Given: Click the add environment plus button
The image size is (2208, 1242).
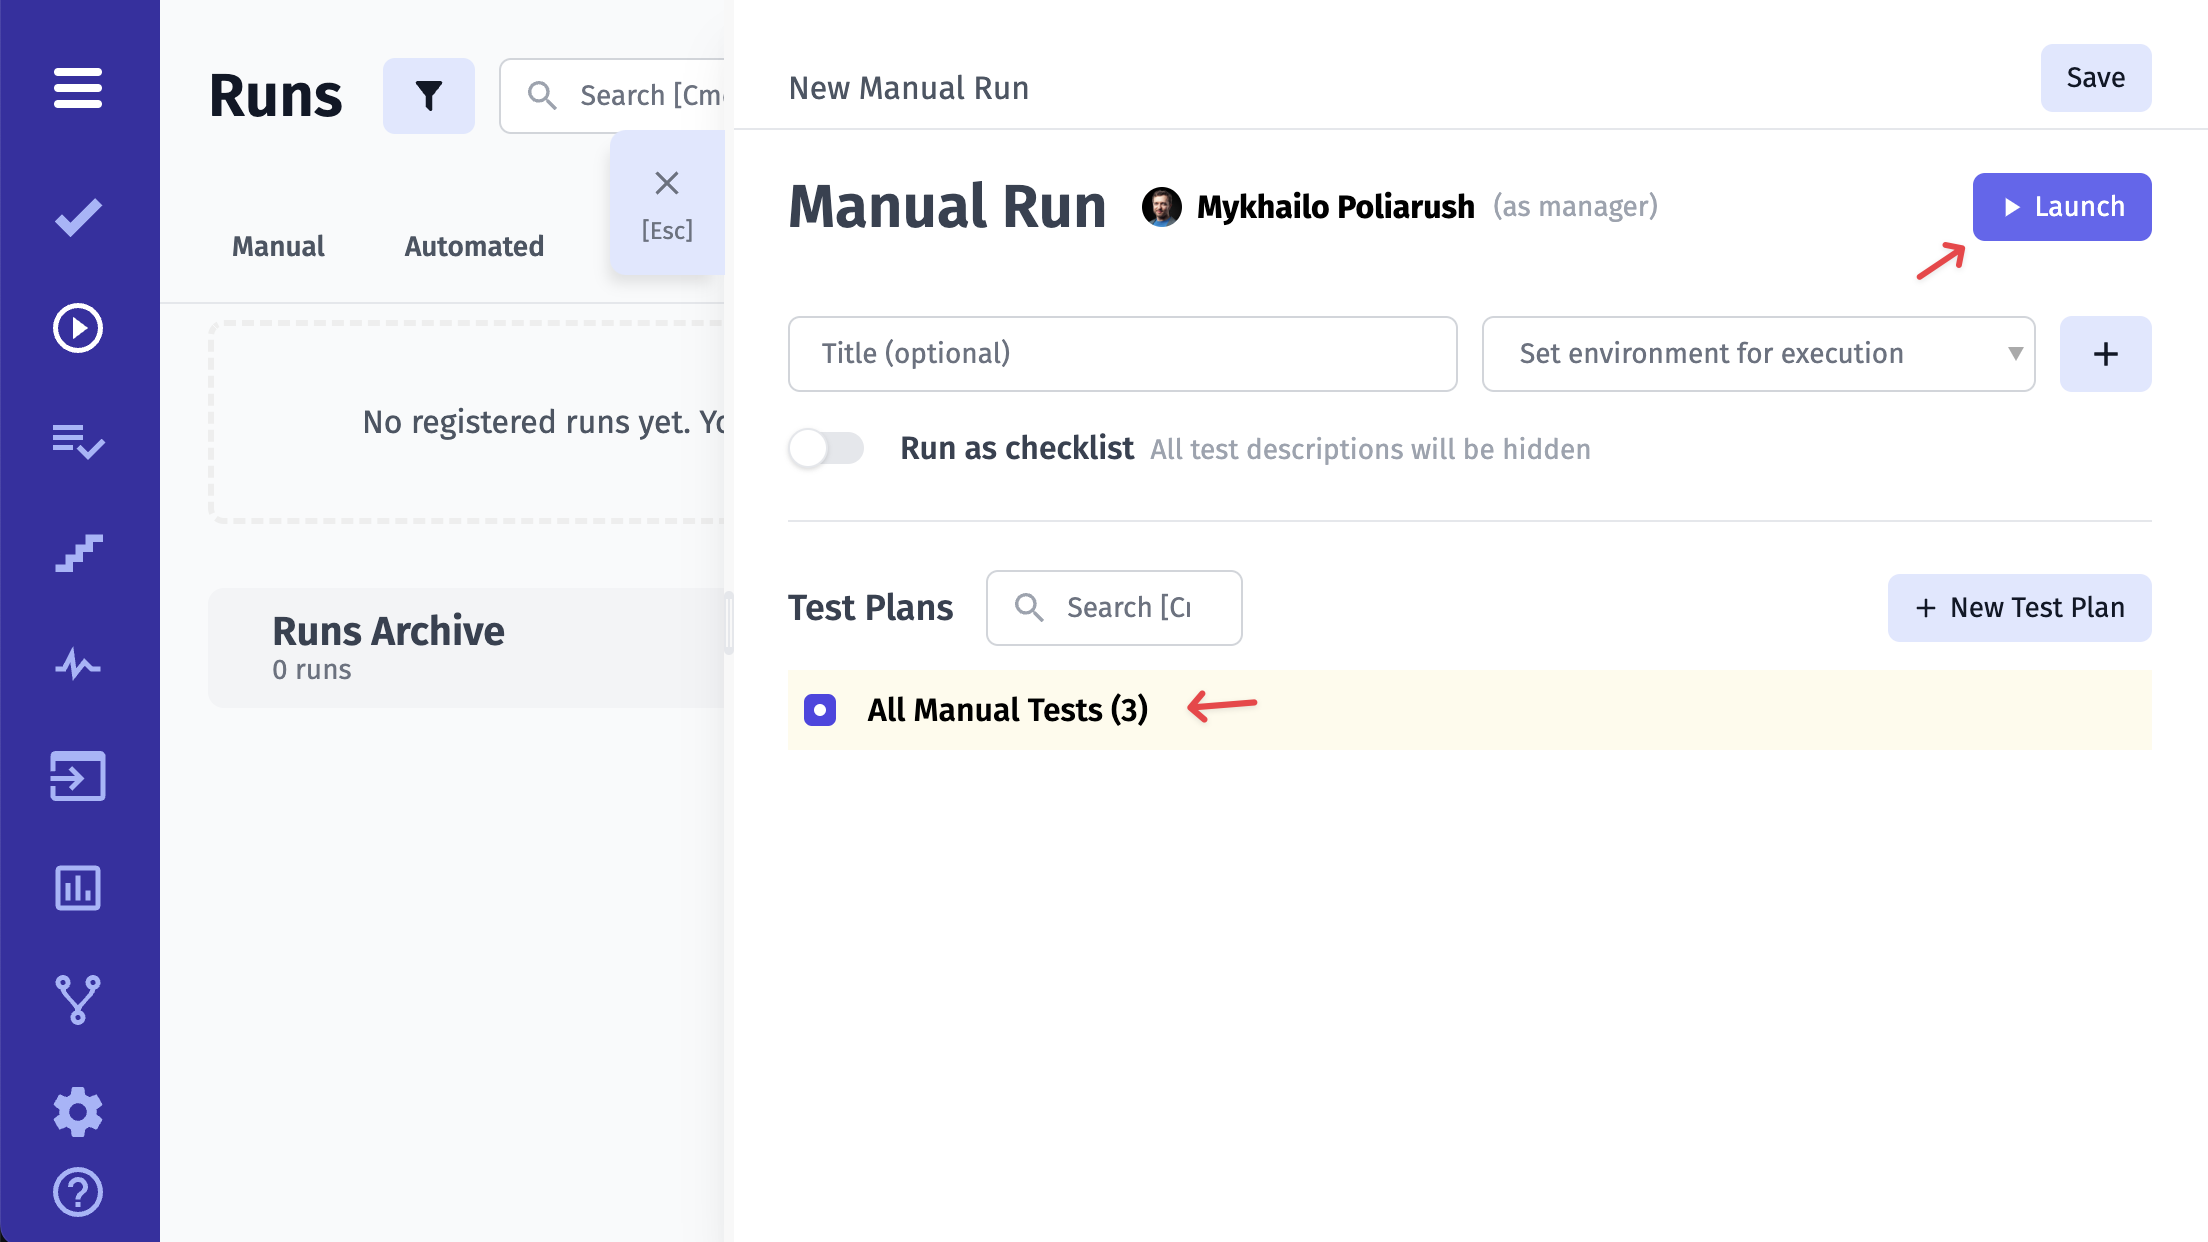Looking at the screenshot, I should pos(2106,353).
